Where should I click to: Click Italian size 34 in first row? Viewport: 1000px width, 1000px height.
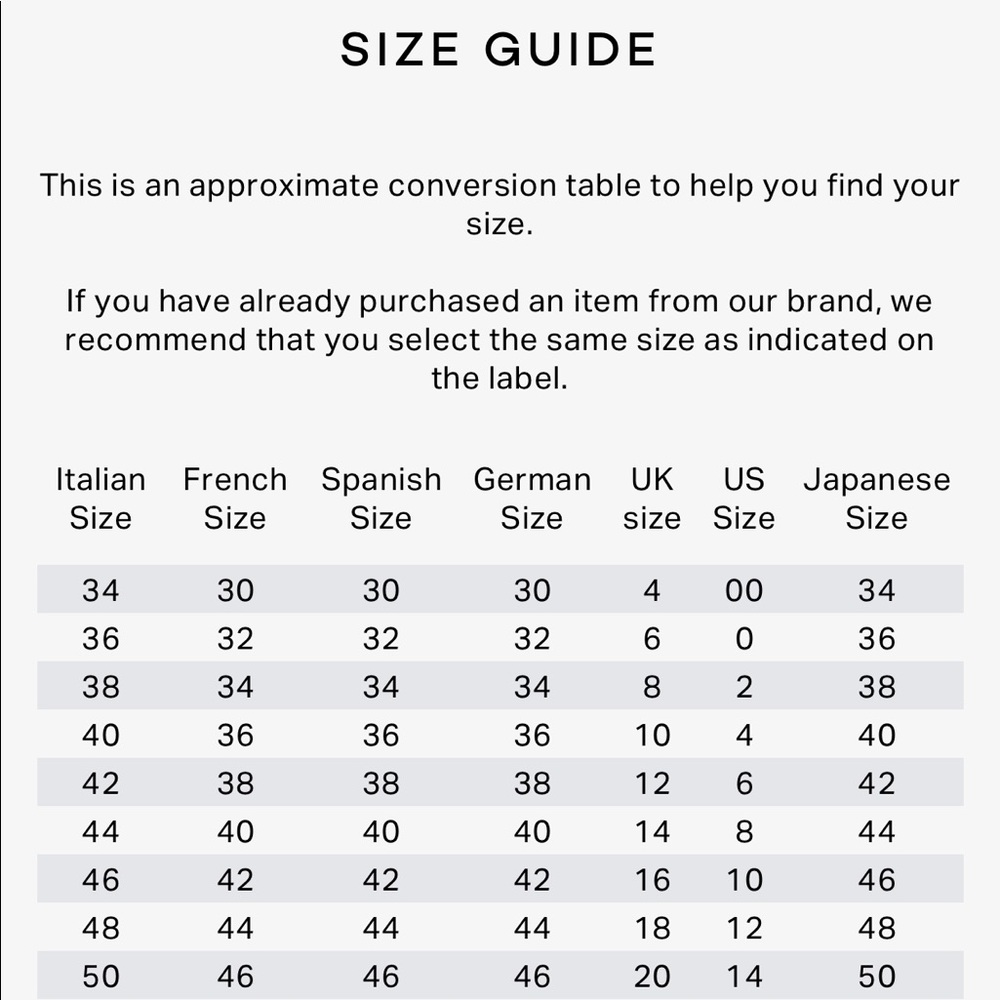pyautogui.click(x=100, y=590)
